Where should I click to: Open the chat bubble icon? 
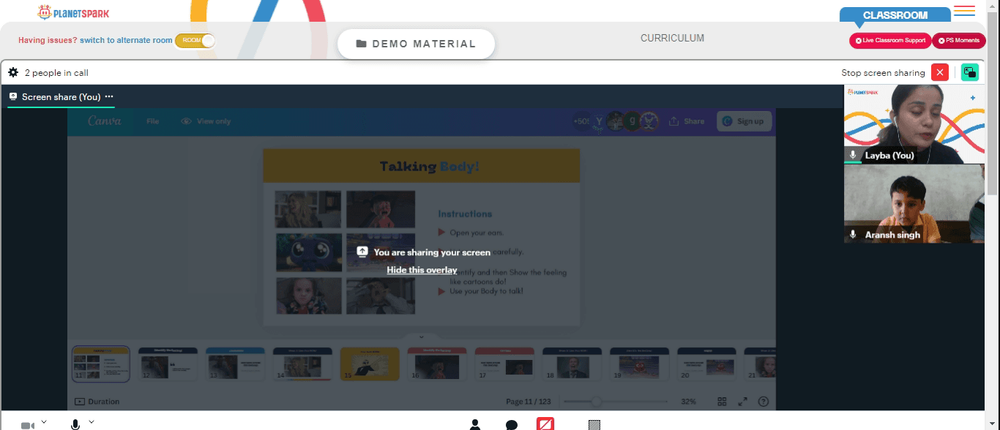(511, 425)
